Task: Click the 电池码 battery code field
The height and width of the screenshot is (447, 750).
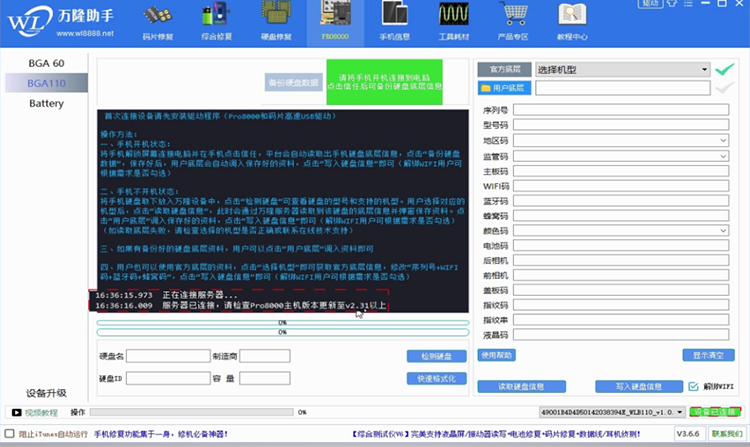Action: pos(621,246)
